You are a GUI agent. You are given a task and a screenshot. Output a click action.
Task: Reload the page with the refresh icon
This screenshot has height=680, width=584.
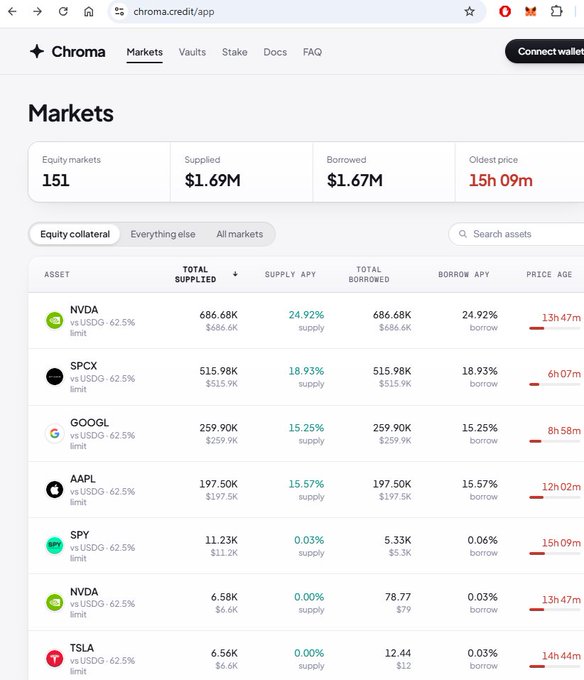[63, 12]
